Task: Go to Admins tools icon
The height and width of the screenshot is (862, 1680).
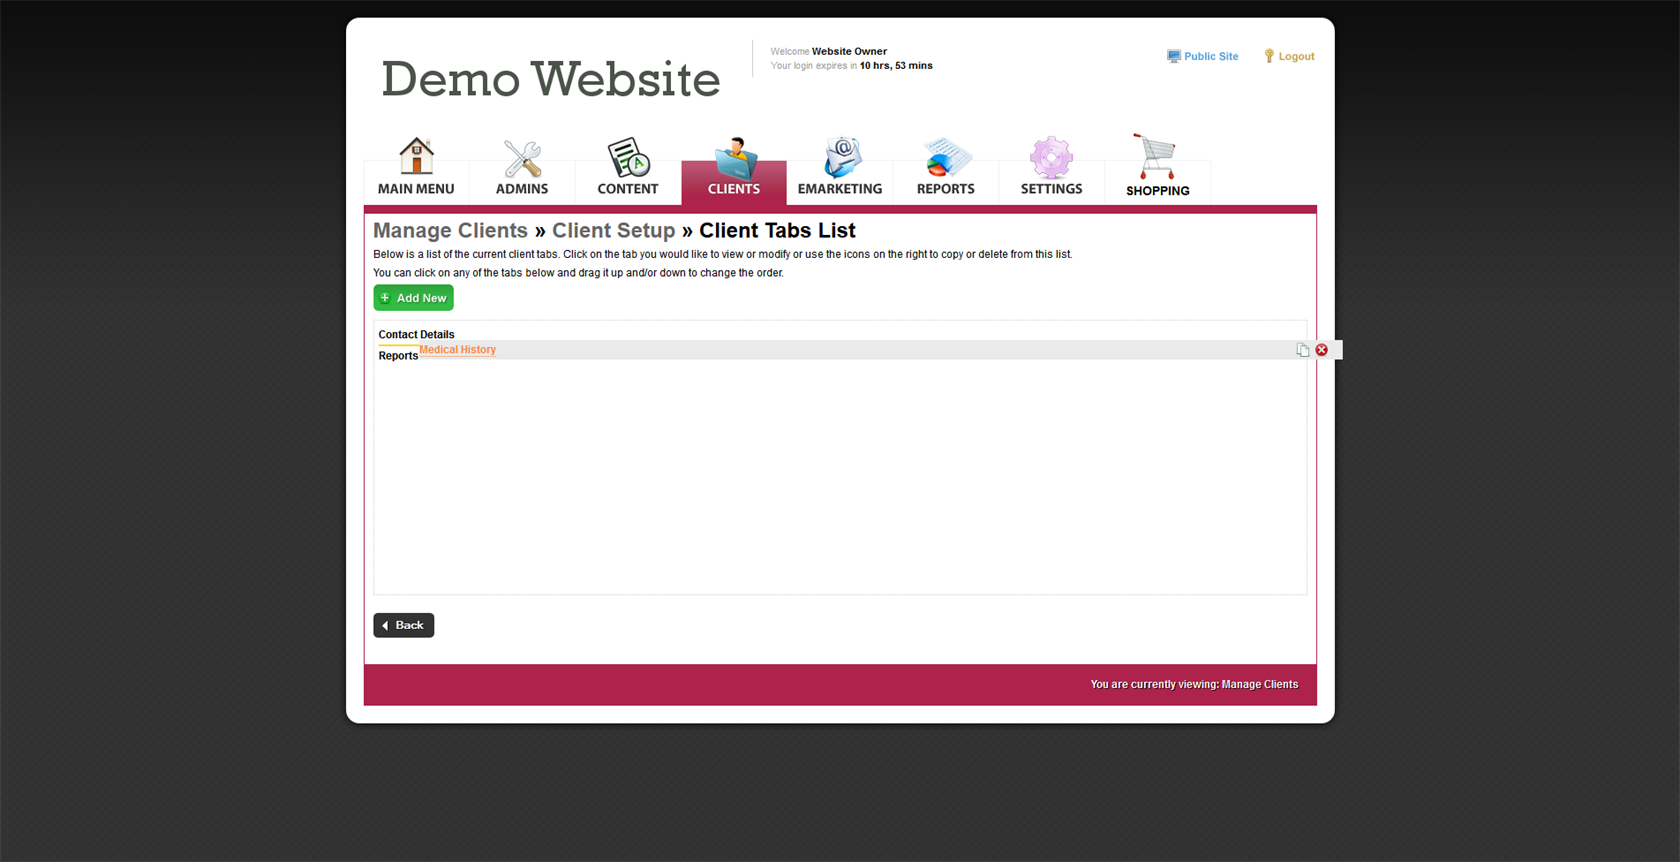Action: pos(522,158)
